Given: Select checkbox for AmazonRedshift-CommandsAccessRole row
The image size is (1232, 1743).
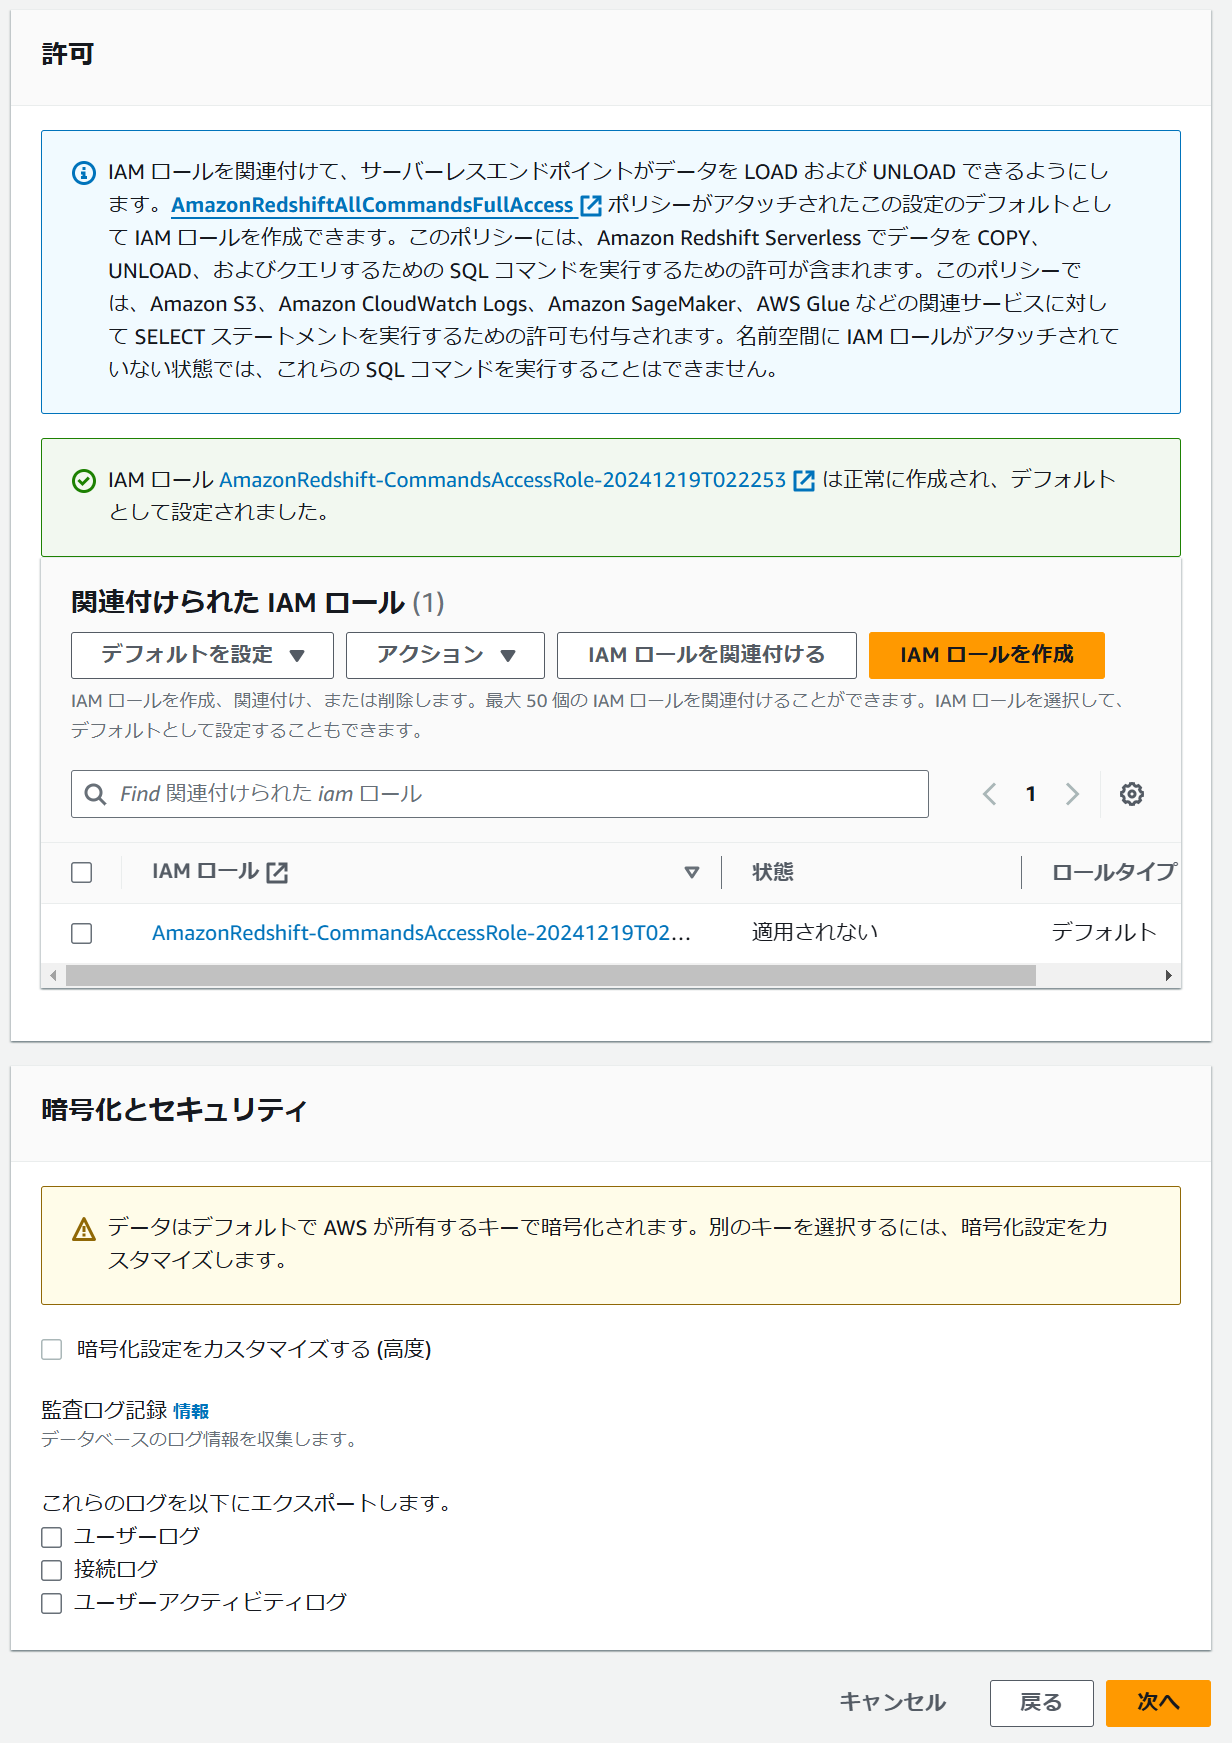Looking at the screenshot, I should coord(82,933).
